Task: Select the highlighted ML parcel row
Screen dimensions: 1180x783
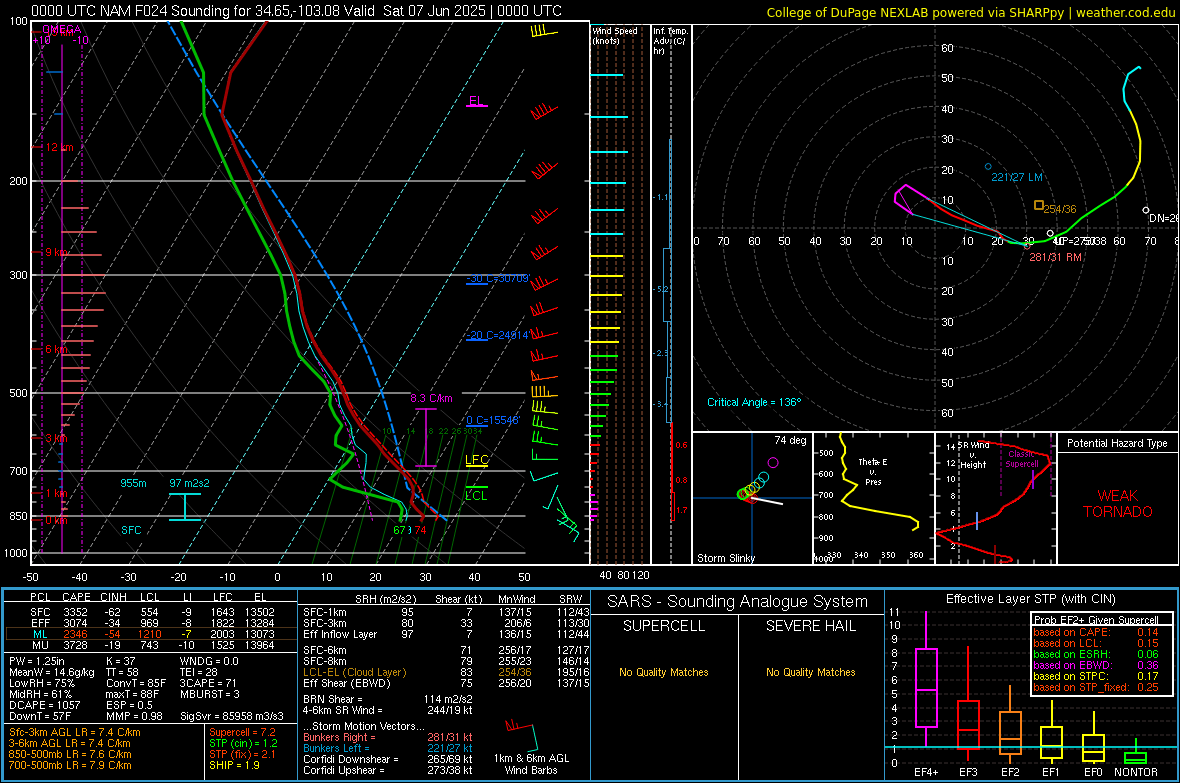Action: [x=151, y=634]
